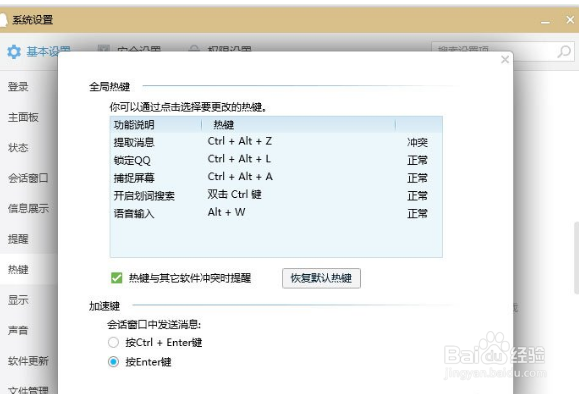Click the Ctrl + Alt + A hotkey value
The width and height of the screenshot is (579, 394).
[x=240, y=177]
